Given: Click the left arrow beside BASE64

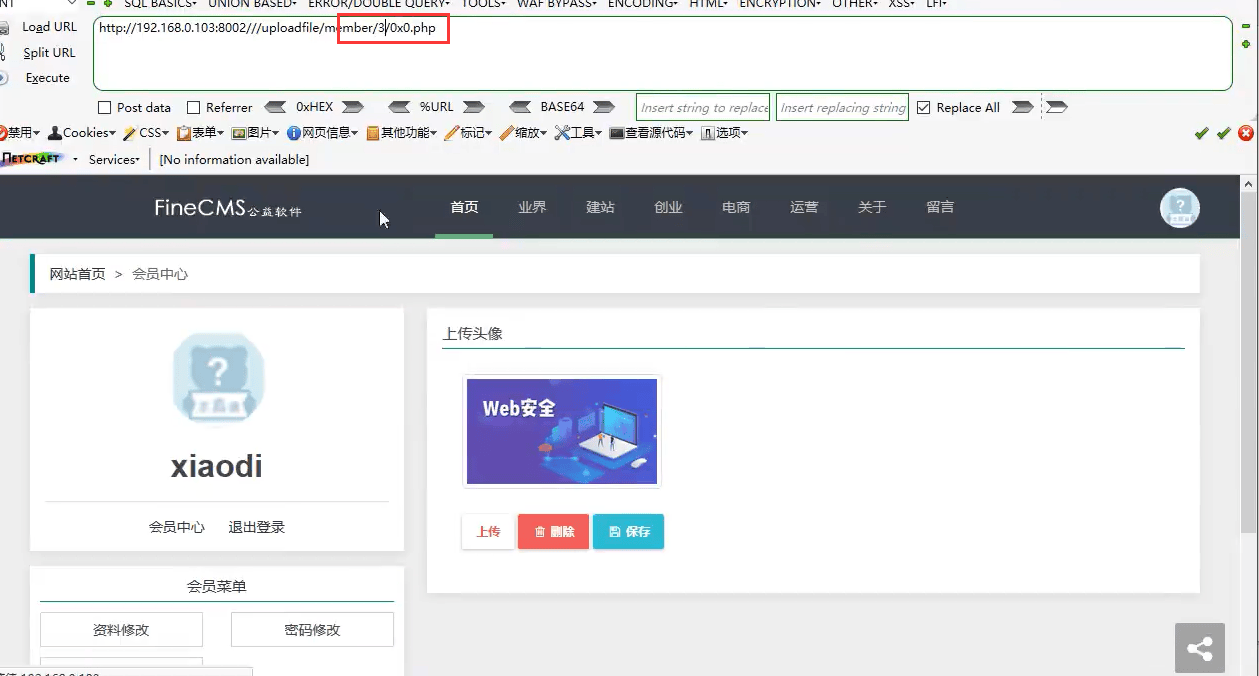Looking at the screenshot, I should coord(520,107).
